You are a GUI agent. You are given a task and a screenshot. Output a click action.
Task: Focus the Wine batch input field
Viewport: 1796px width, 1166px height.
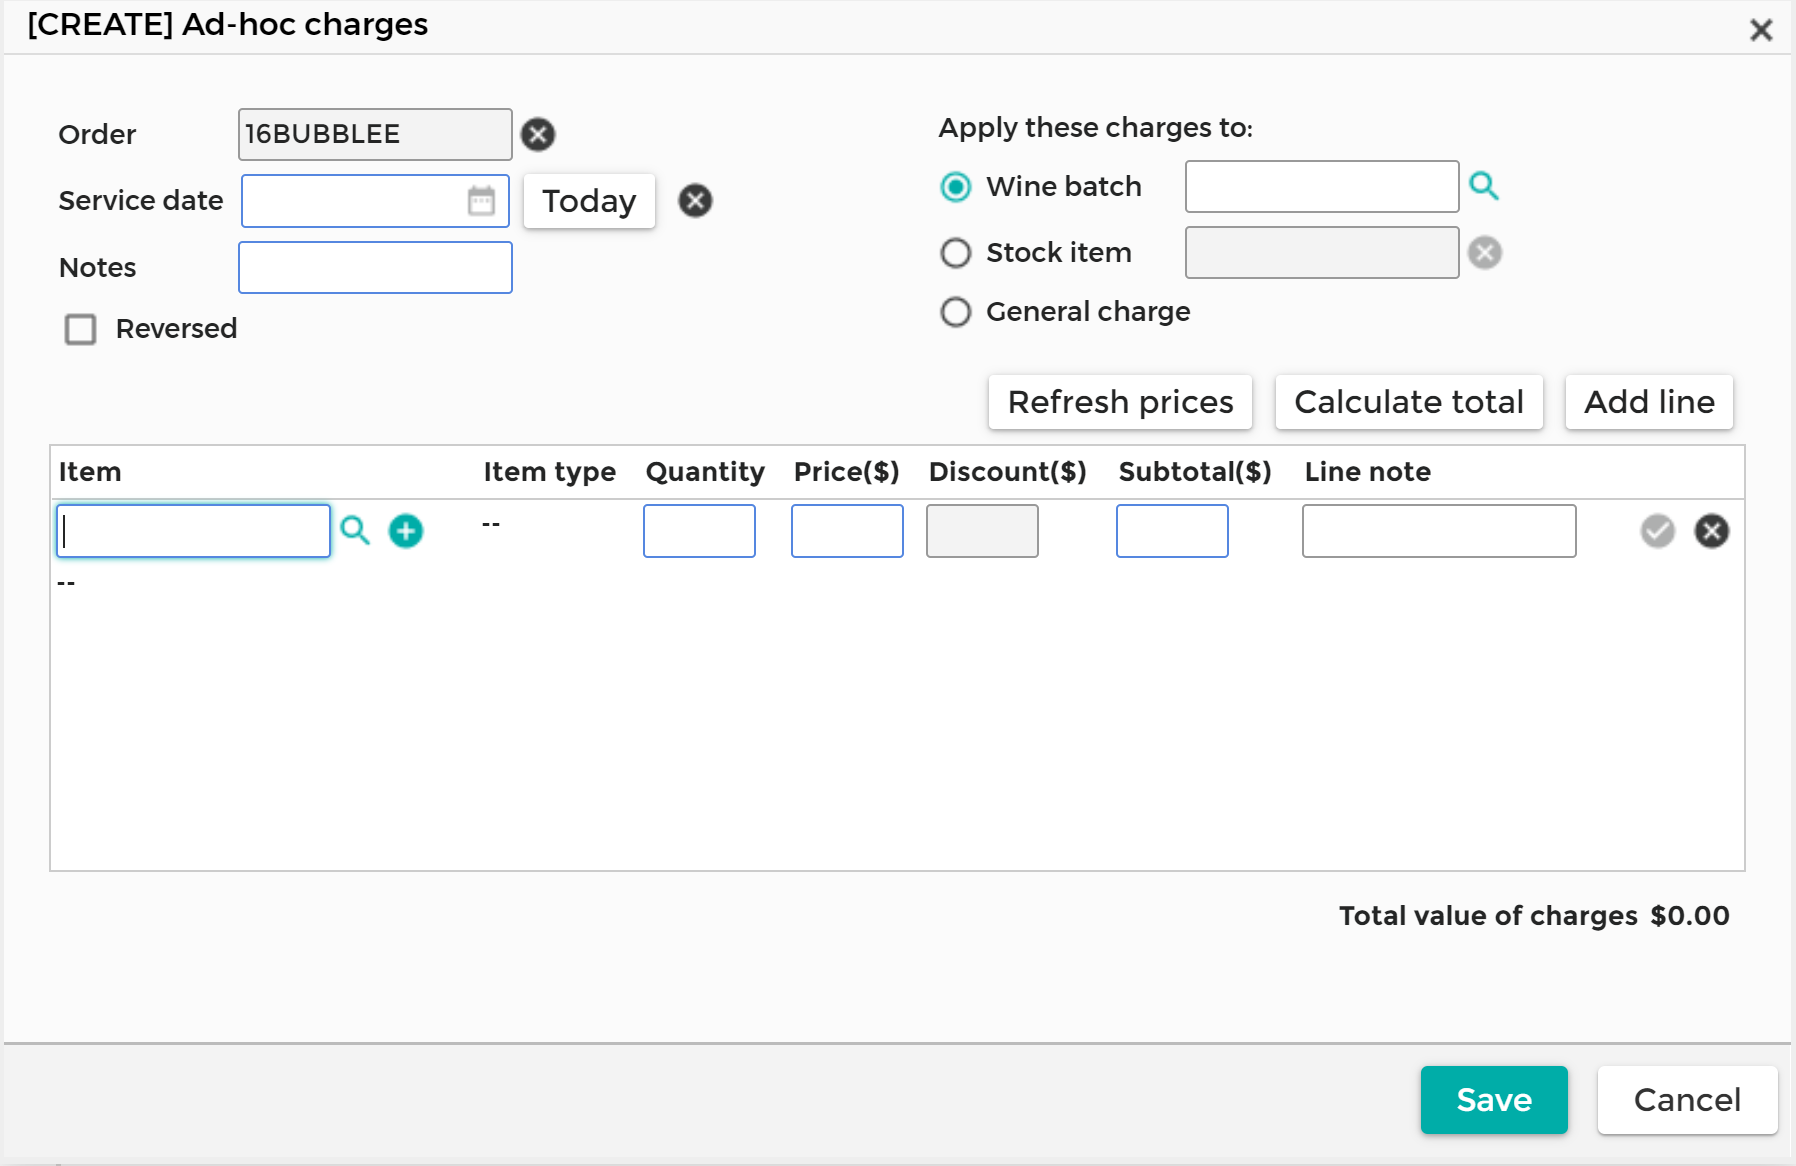click(1322, 186)
